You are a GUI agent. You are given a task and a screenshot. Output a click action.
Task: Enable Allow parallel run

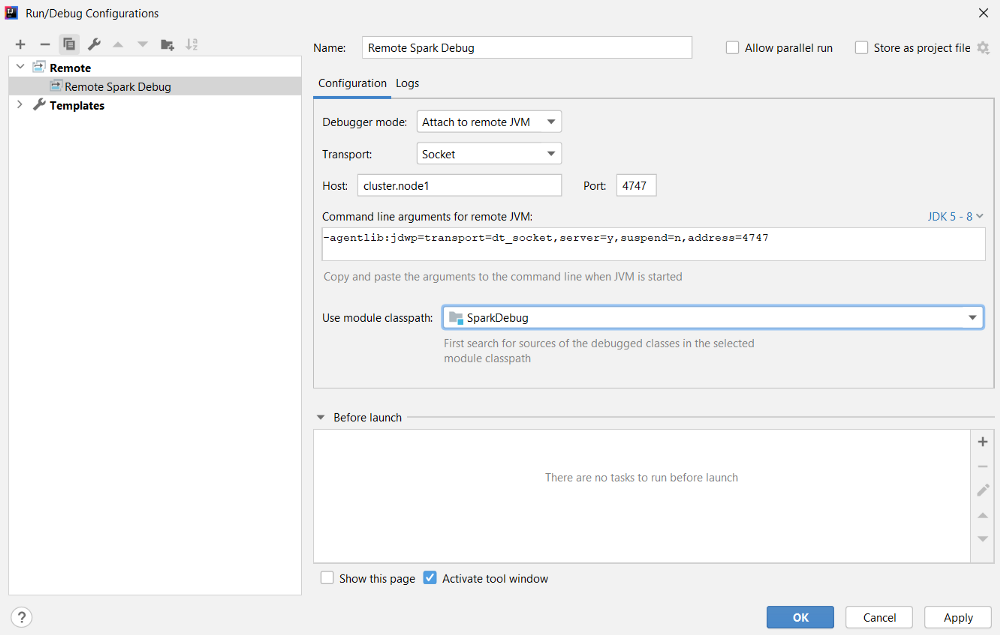pyautogui.click(x=732, y=48)
